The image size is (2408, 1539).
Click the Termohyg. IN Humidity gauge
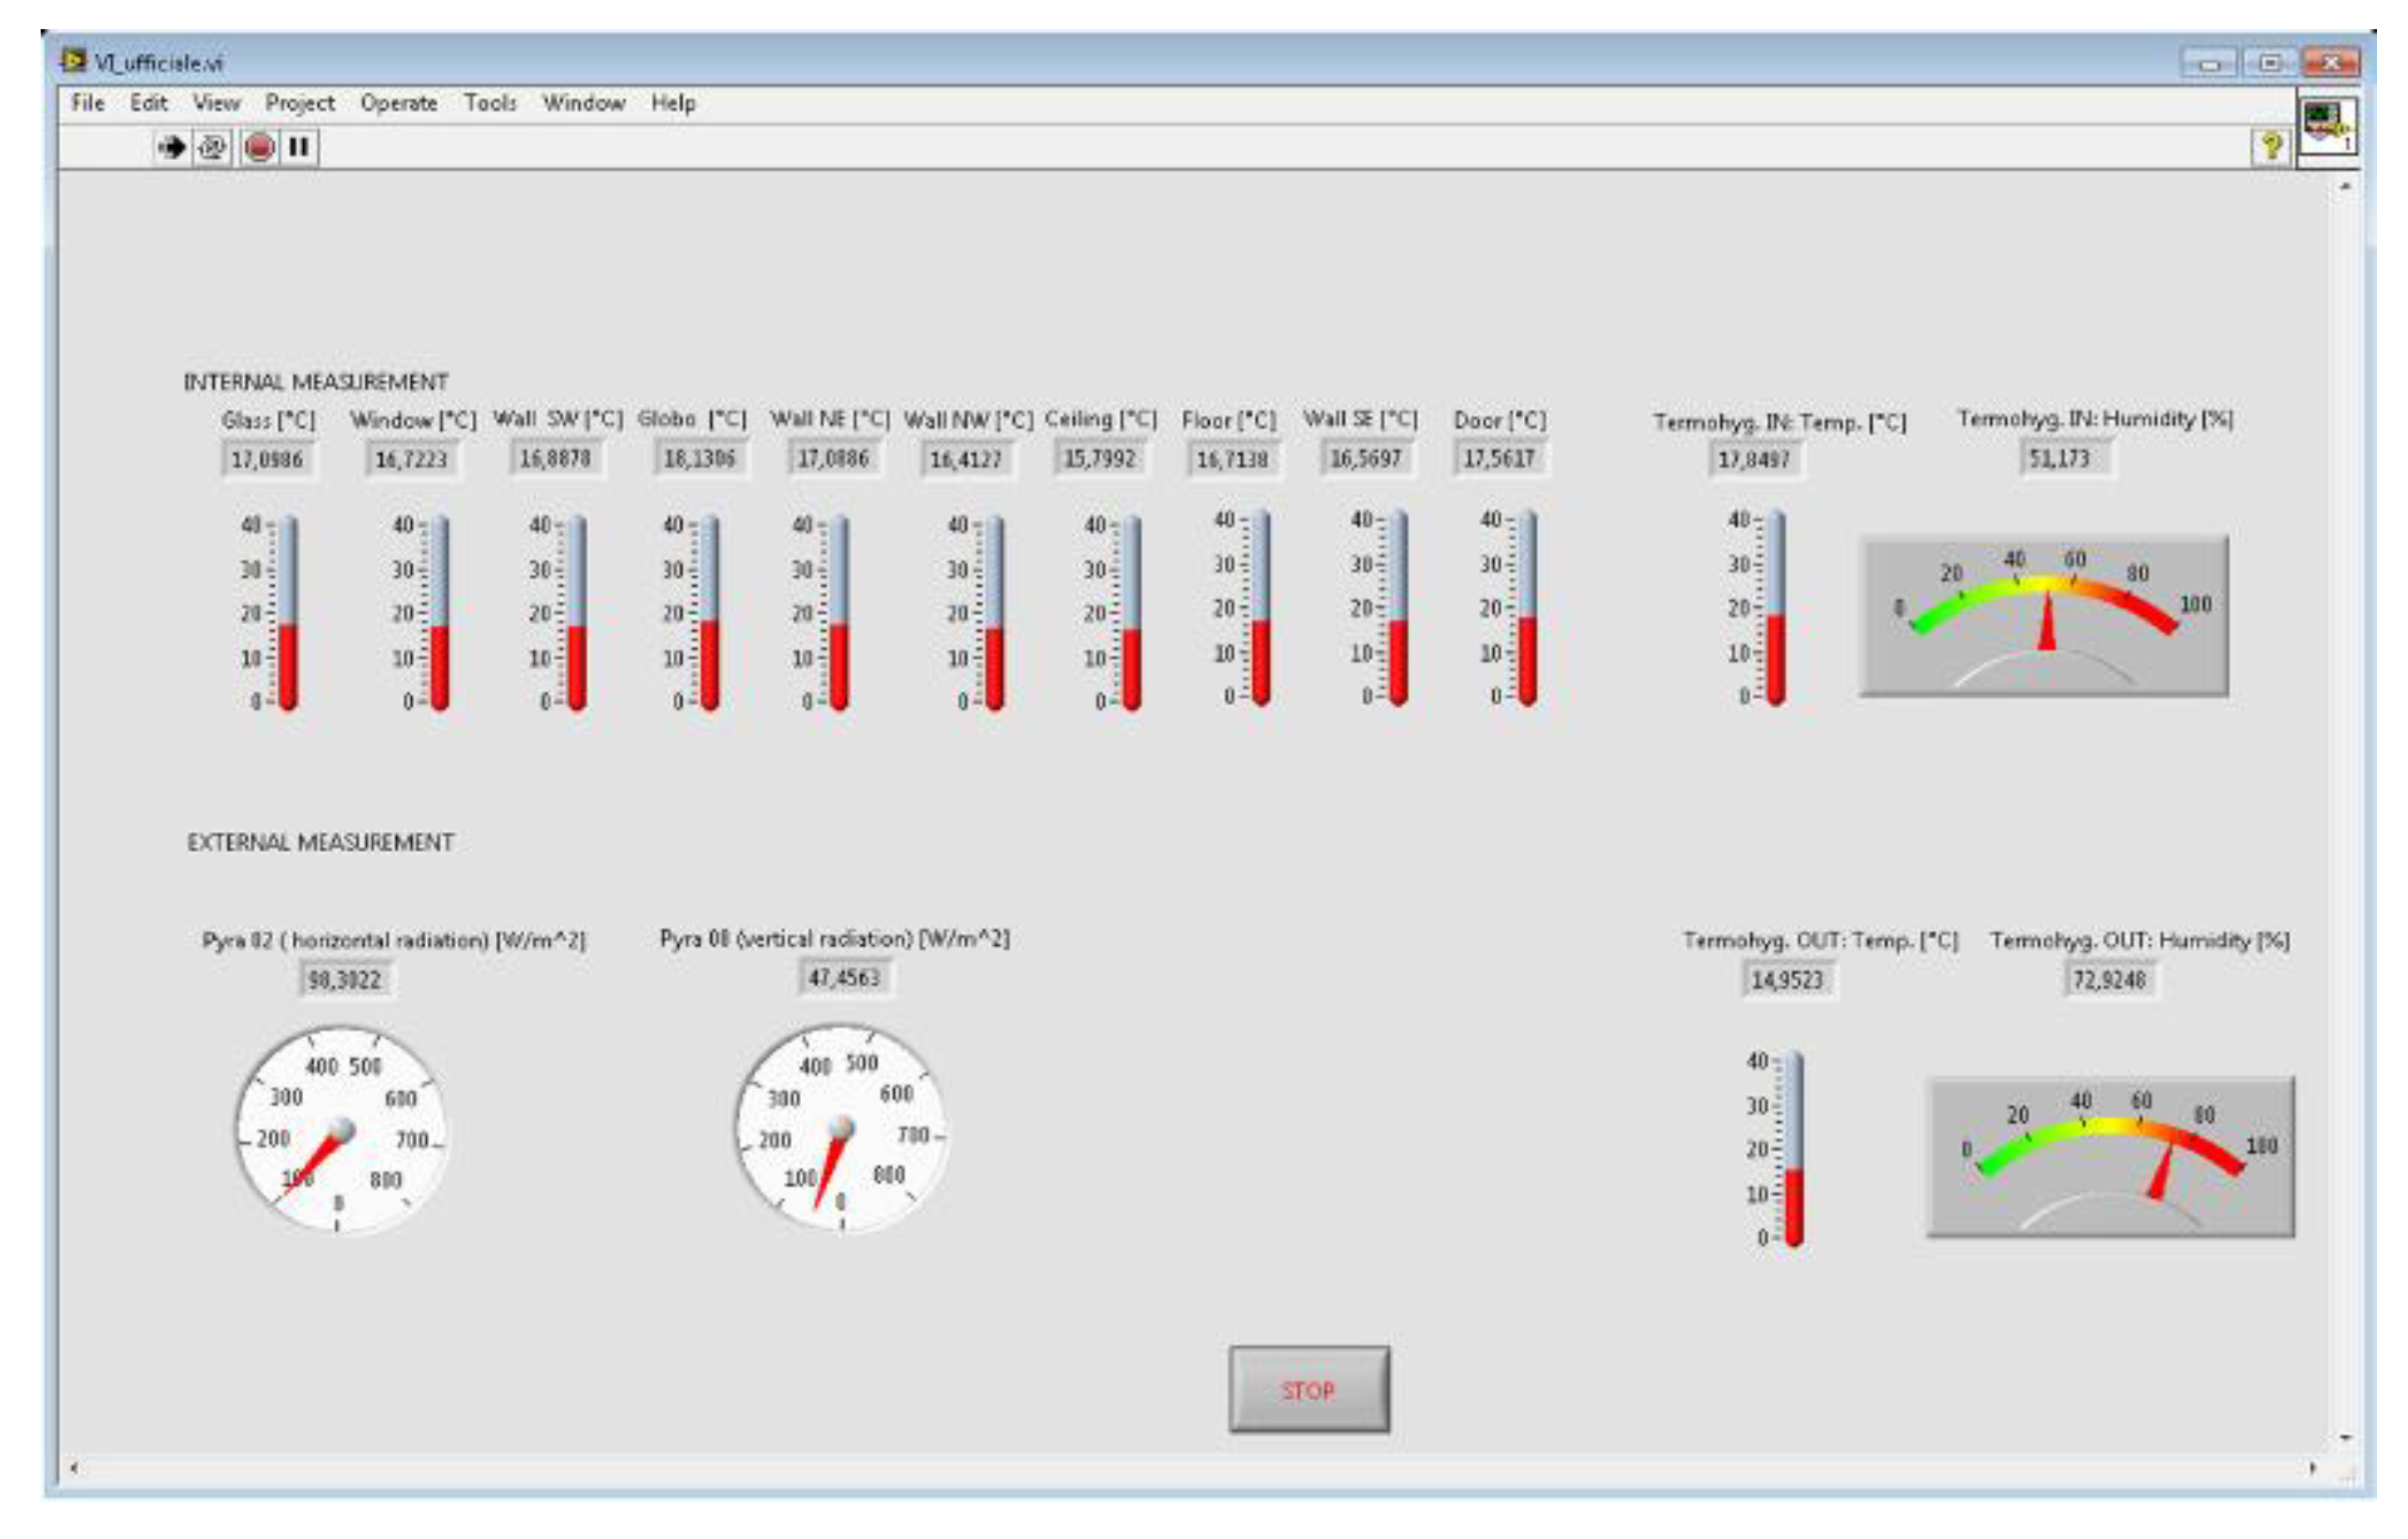[2043, 616]
